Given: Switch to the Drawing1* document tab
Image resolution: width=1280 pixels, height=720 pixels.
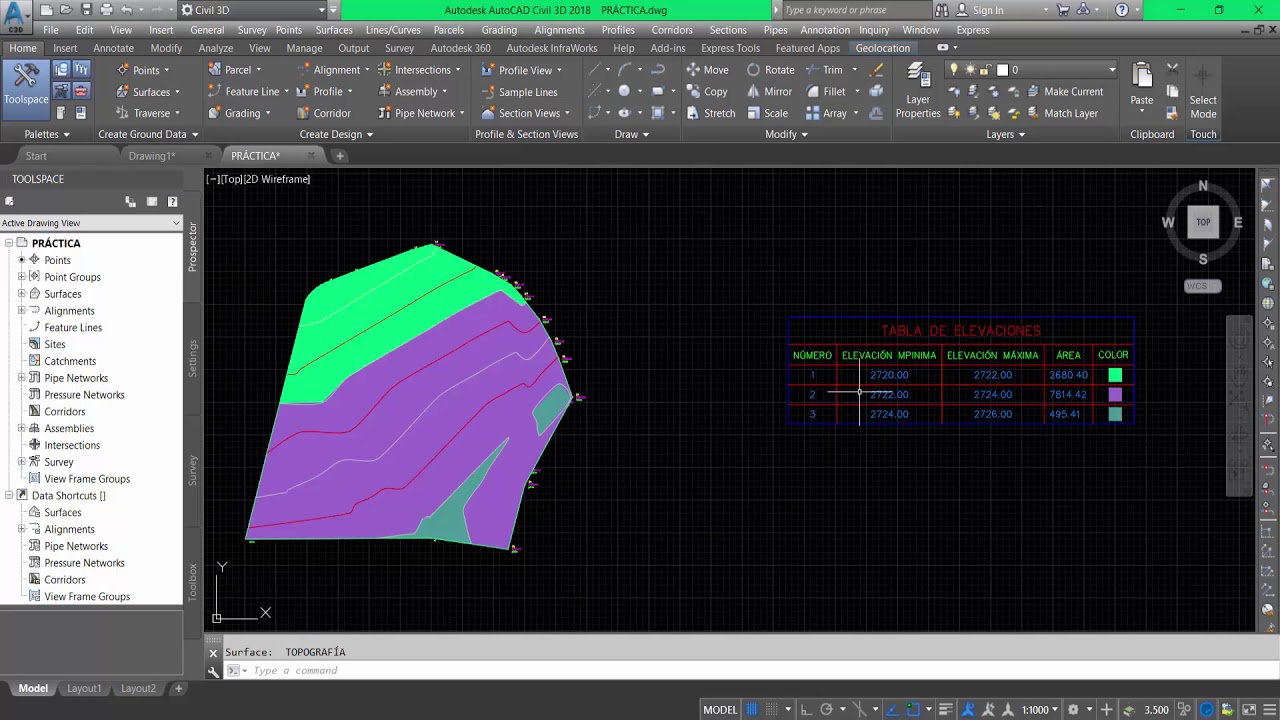Looking at the screenshot, I should pyautogui.click(x=152, y=156).
